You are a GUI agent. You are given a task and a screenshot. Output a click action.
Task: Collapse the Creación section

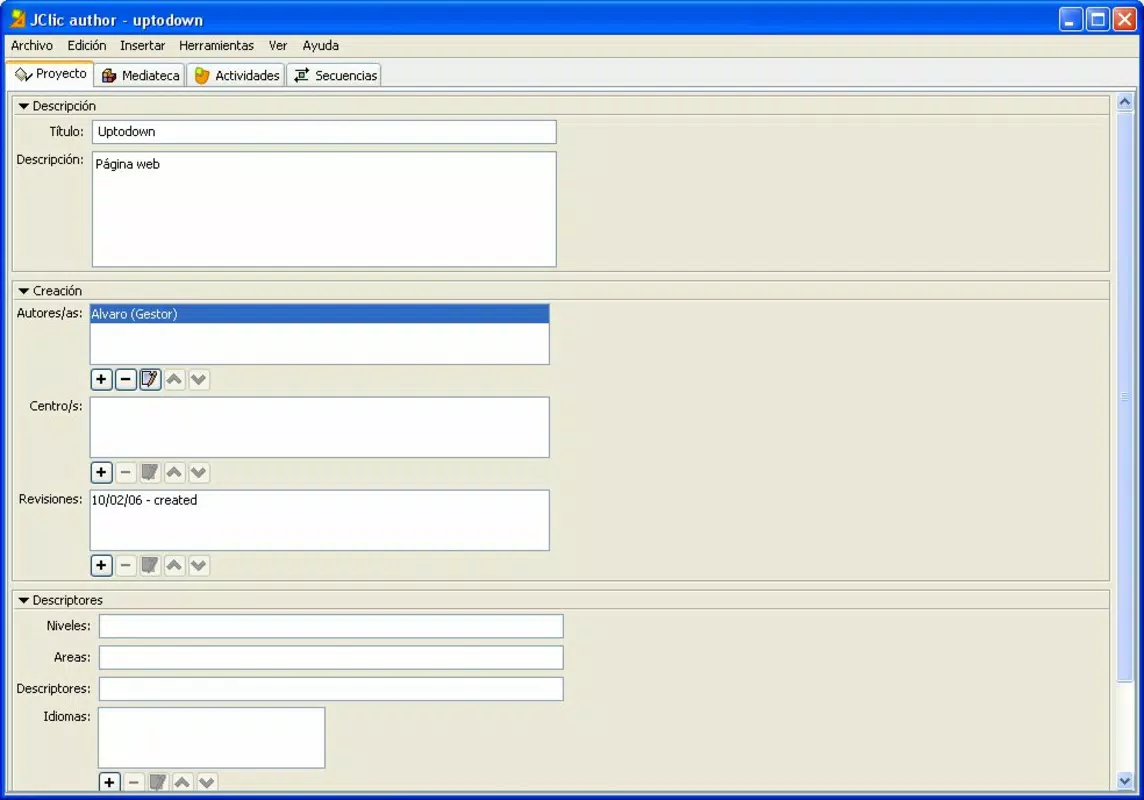pos(23,291)
